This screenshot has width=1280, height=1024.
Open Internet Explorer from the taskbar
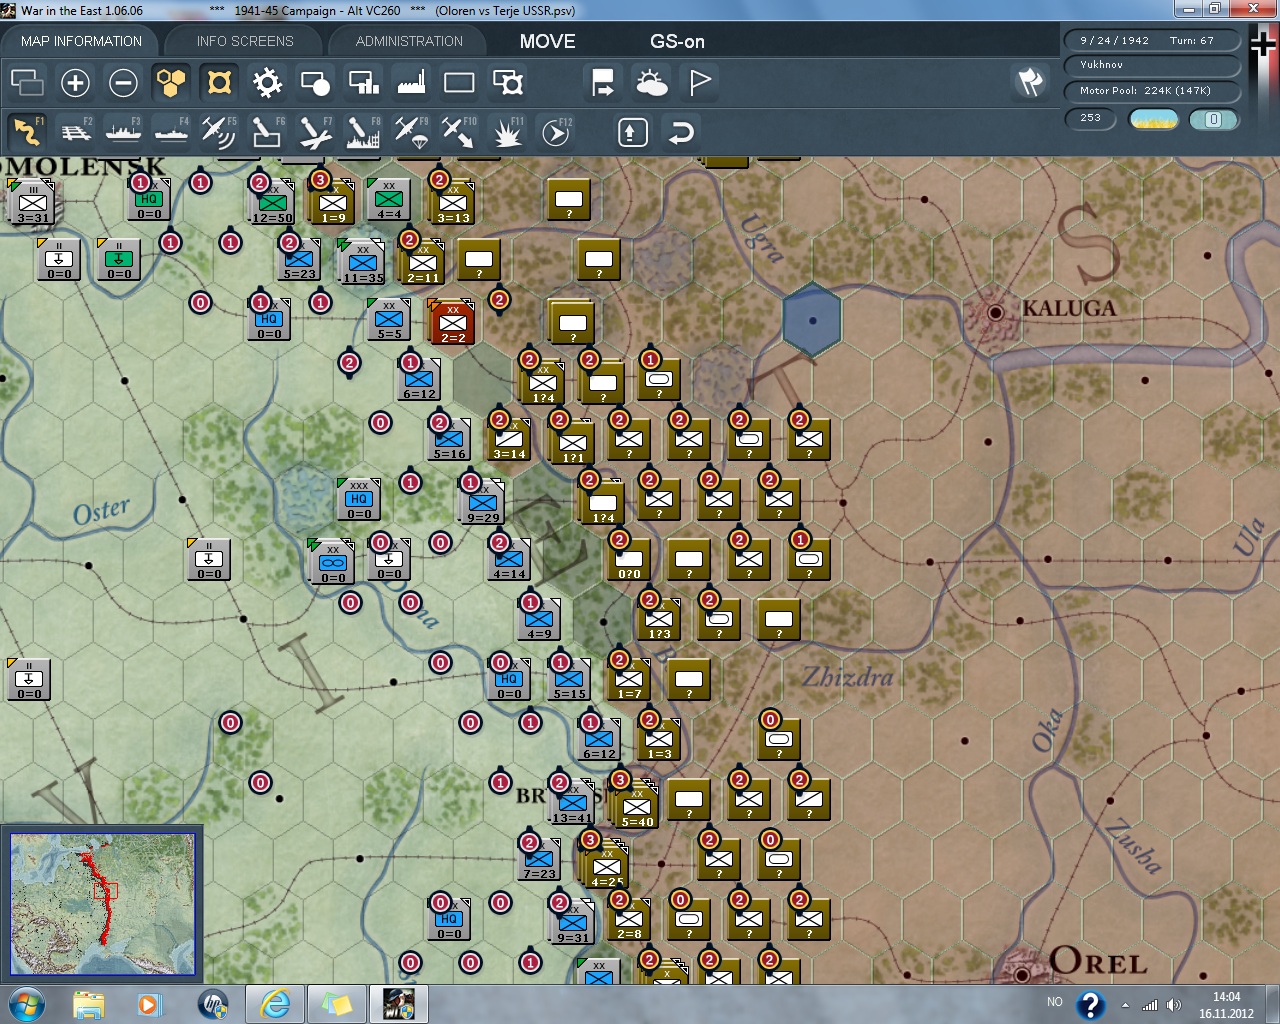pos(274,1004)
